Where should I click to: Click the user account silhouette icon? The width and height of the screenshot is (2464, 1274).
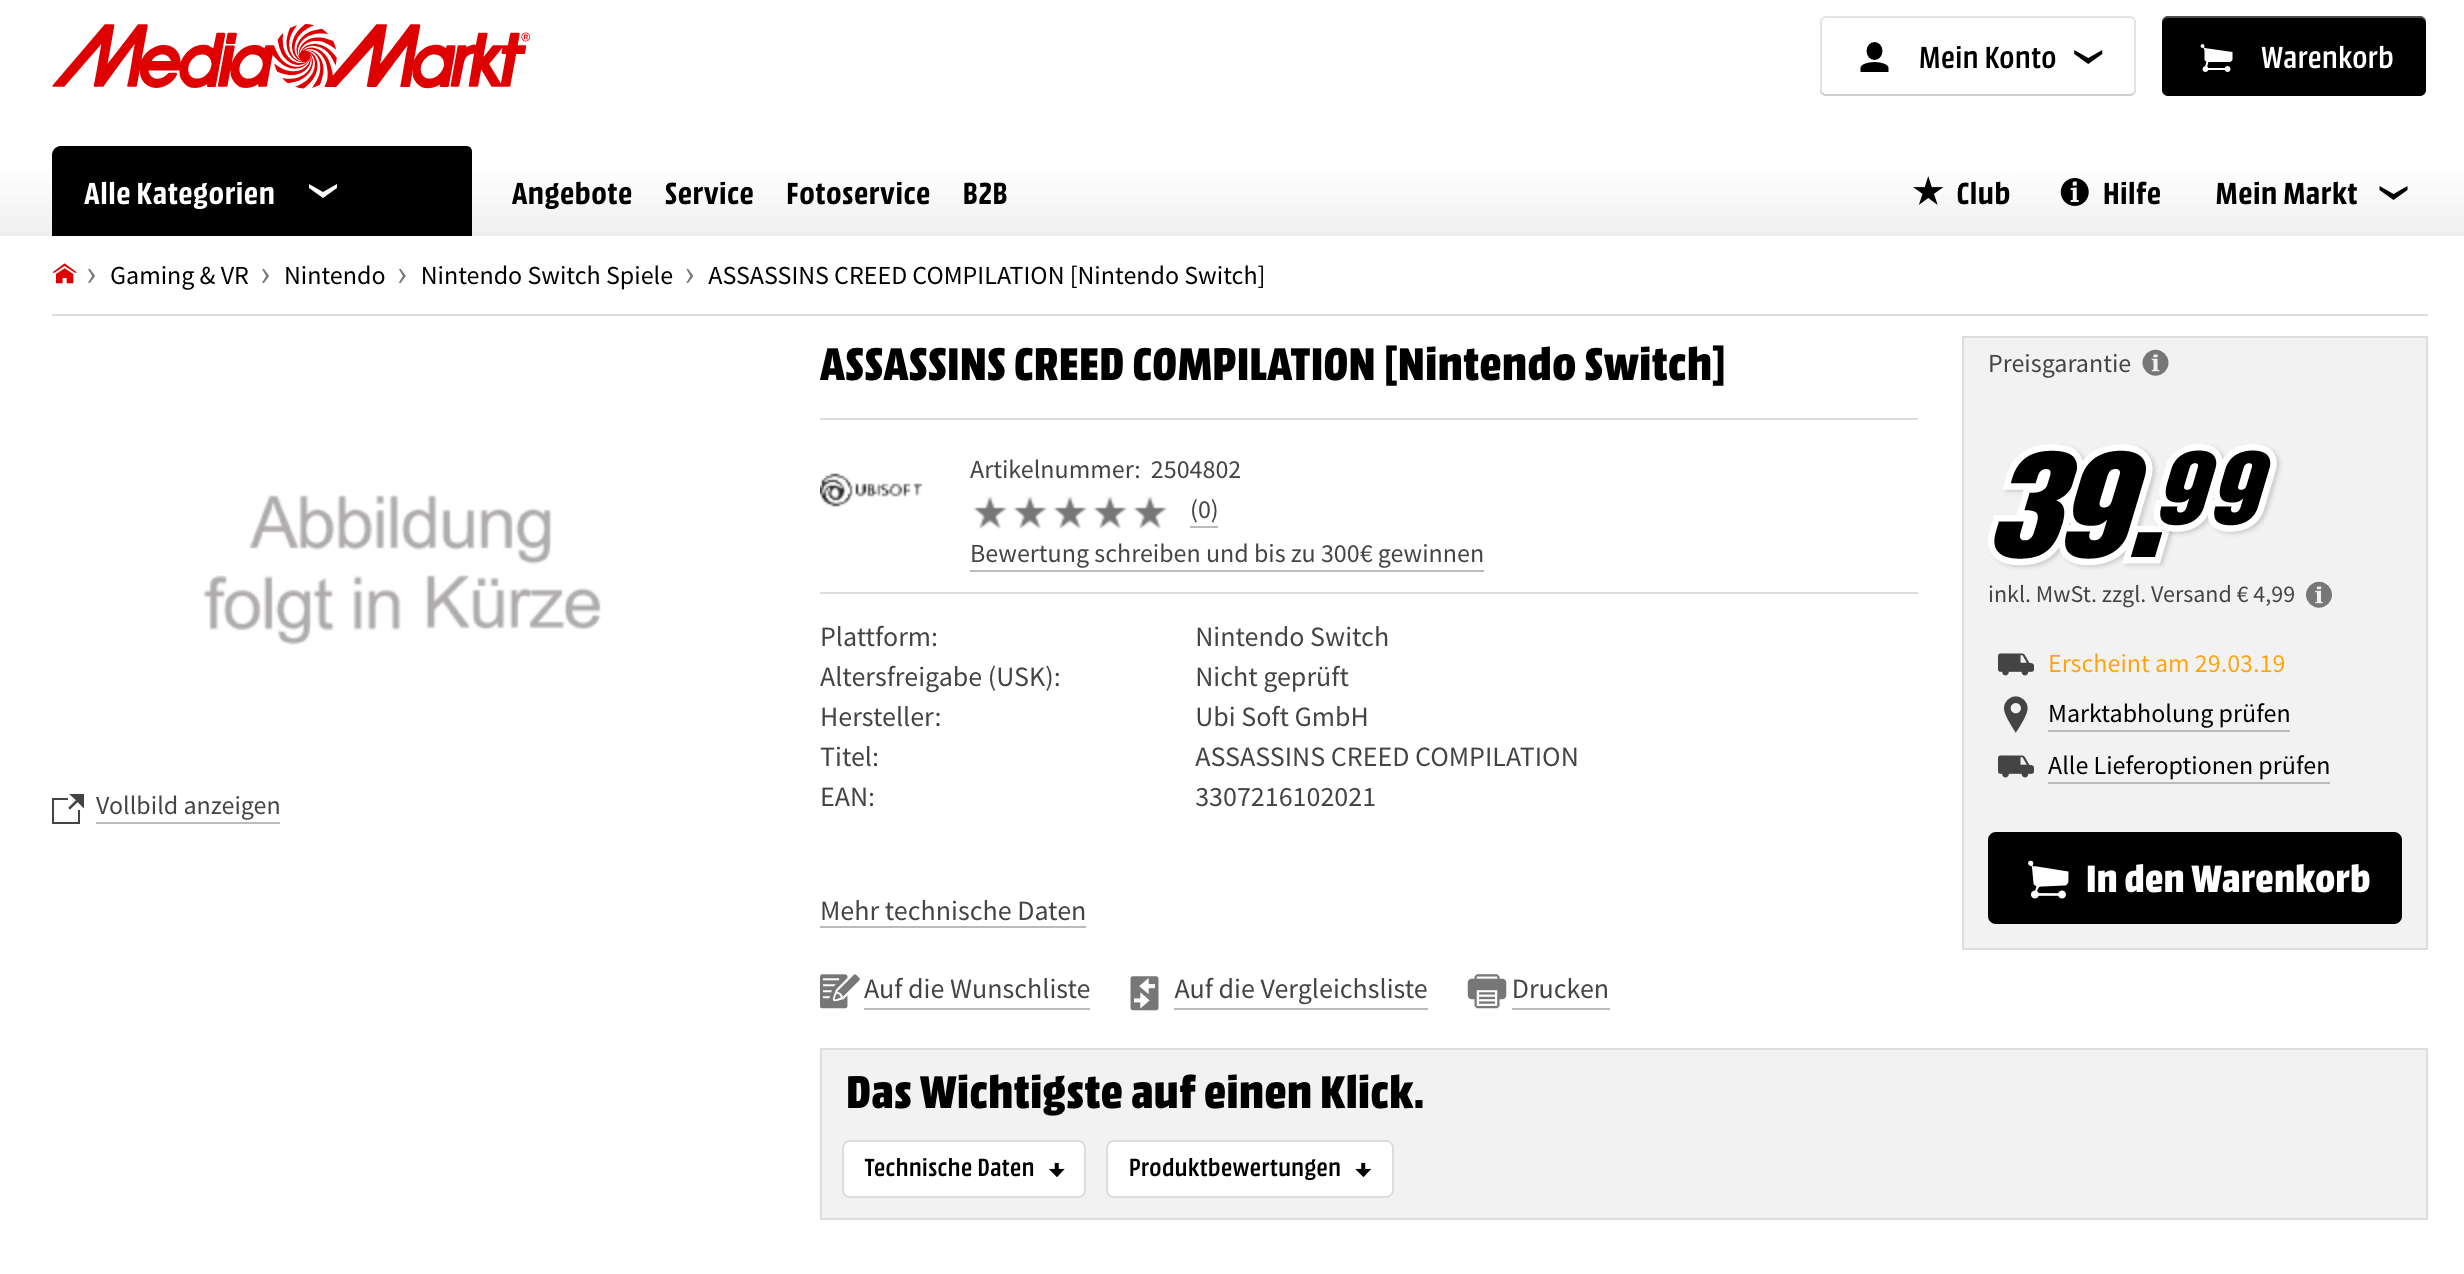pyautogui.click(x=1874, y=57)
